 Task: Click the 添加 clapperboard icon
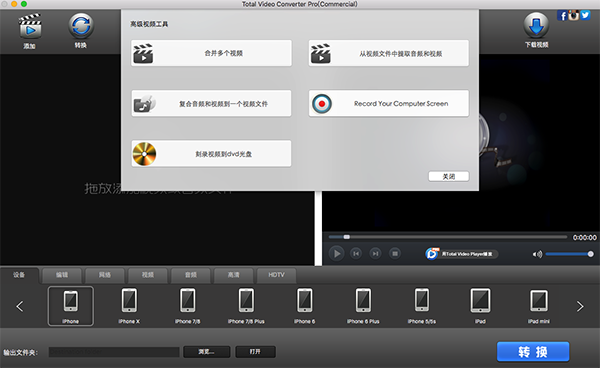[30, 26]
